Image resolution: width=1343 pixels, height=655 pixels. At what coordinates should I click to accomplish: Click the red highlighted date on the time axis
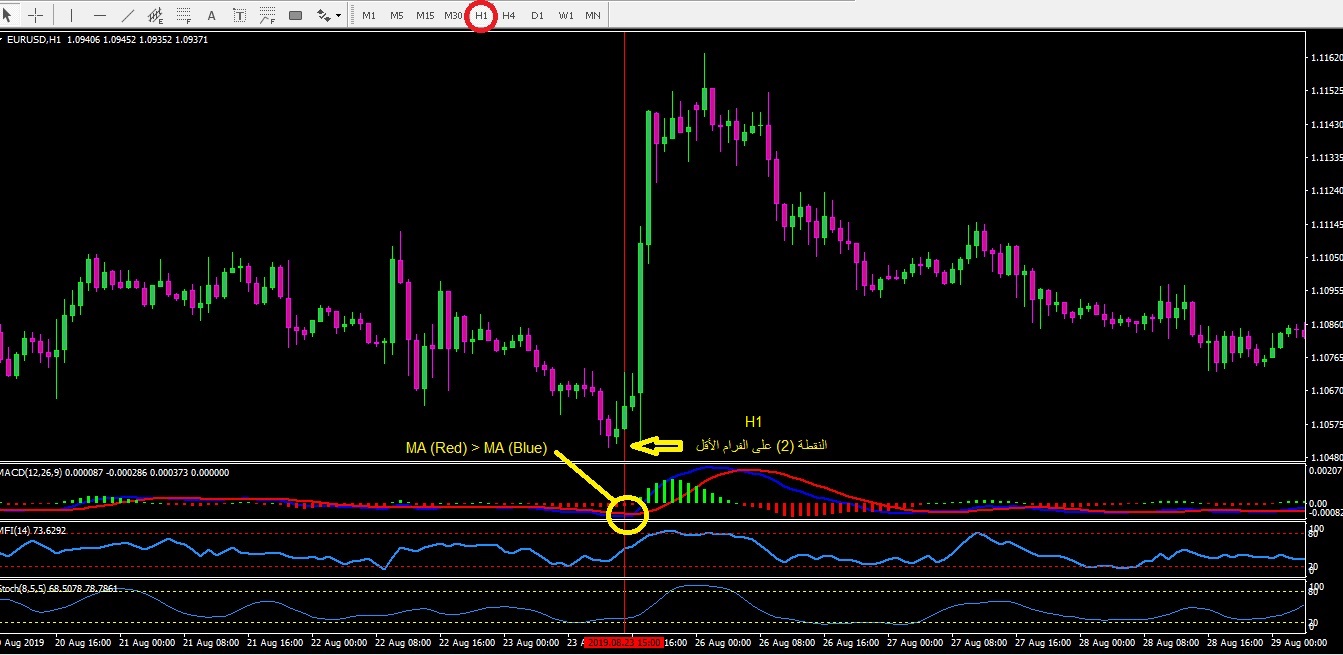click(623, 642)
